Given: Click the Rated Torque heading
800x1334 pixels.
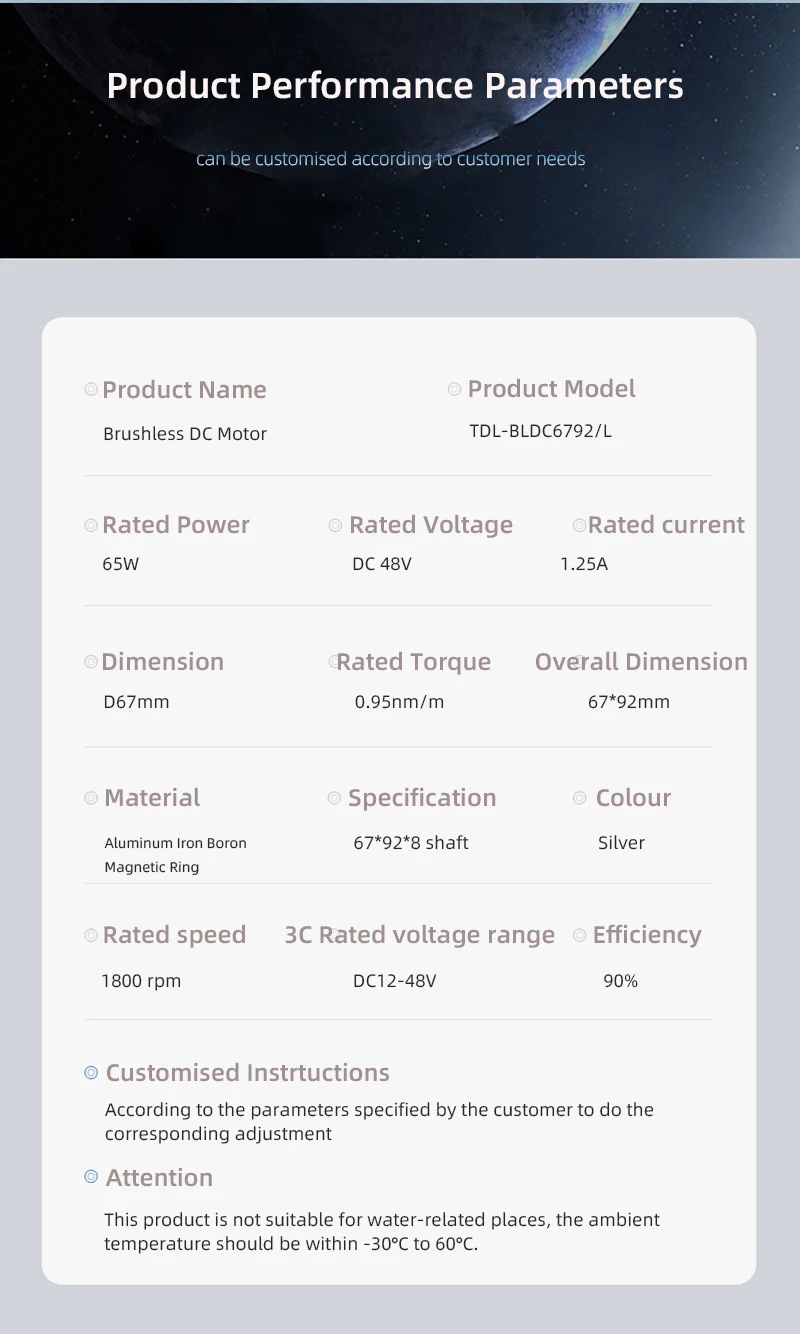Looking at the screenshot, I should tap(413, 662).
